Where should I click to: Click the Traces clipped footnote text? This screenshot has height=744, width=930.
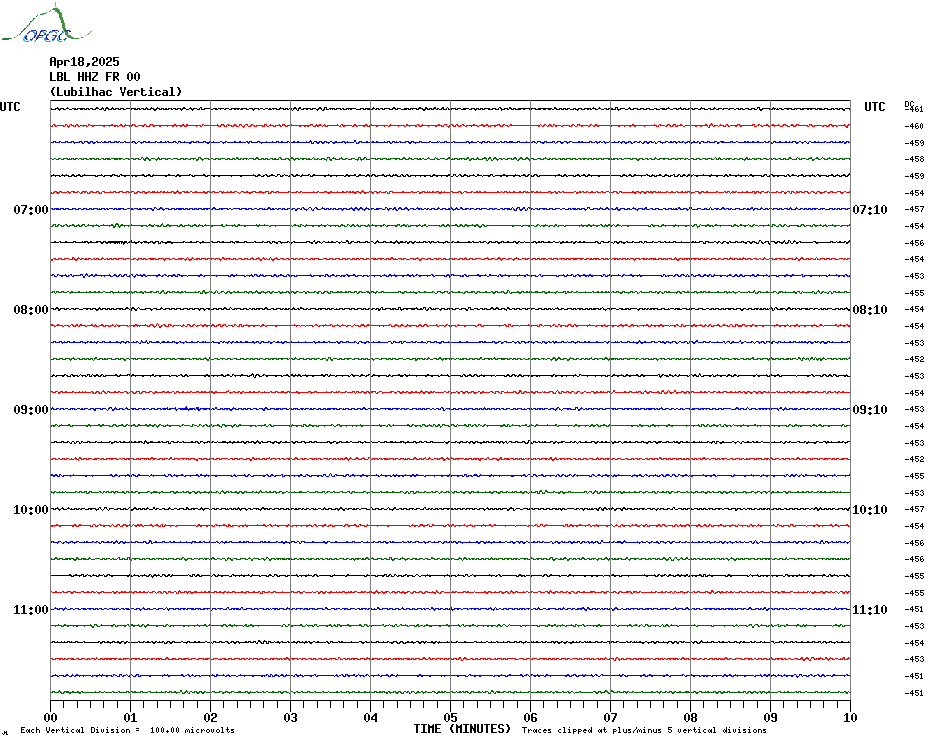pos(644,731)
